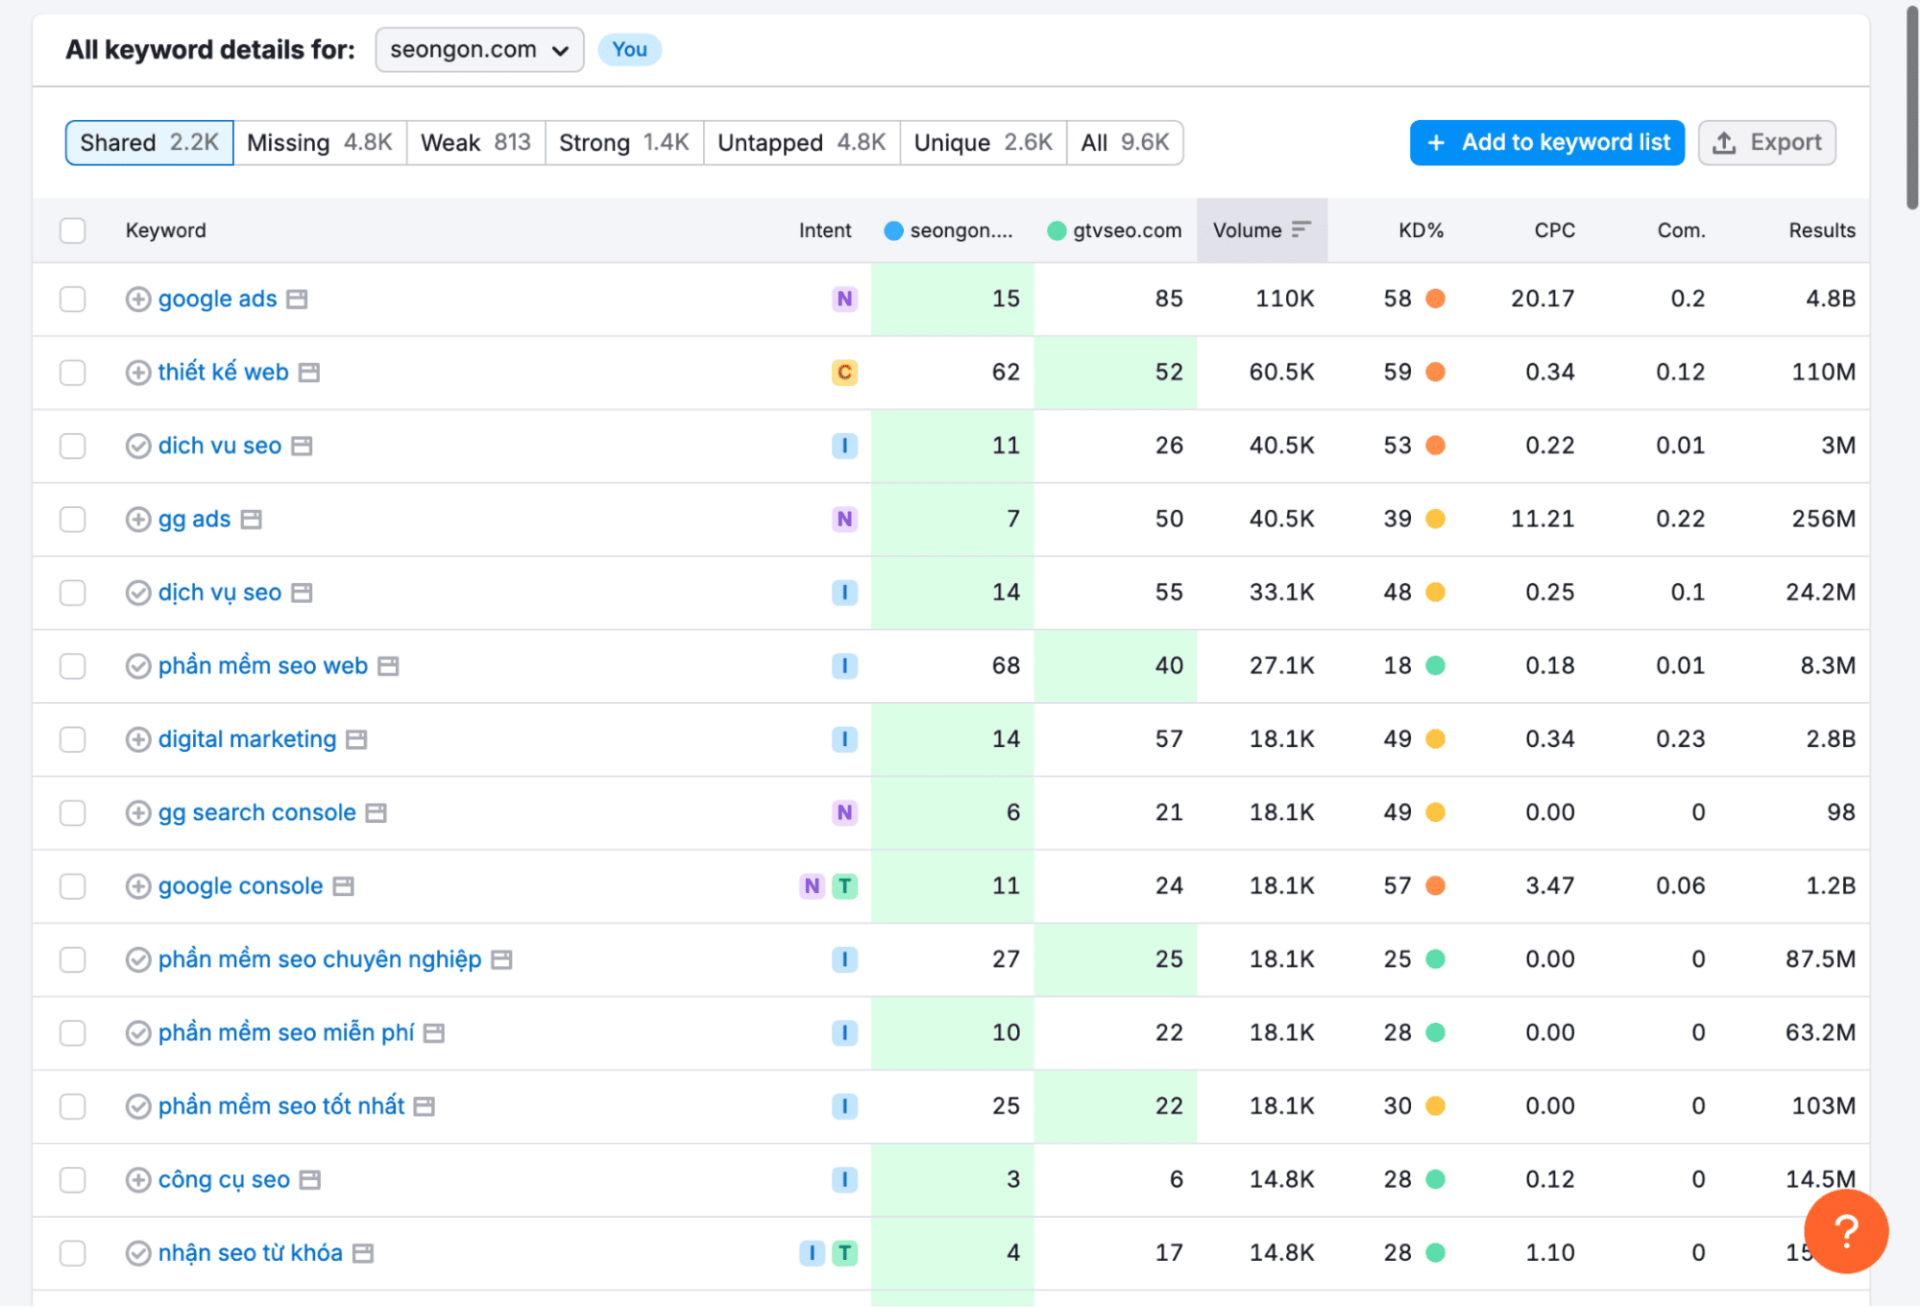Switch to the Shared 2.2K tab
Screen dimensions: 1920x1307
(x=149, y=143)
